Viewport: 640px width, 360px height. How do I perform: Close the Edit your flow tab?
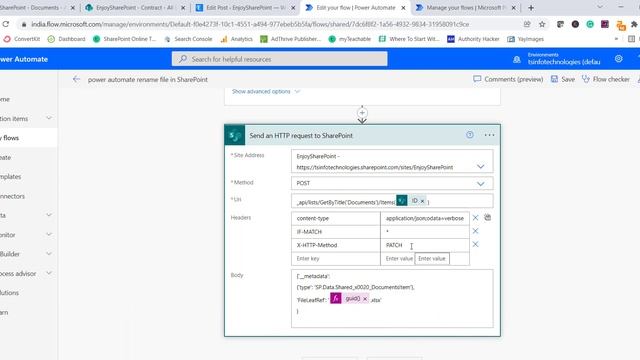[x=403, y=8]
